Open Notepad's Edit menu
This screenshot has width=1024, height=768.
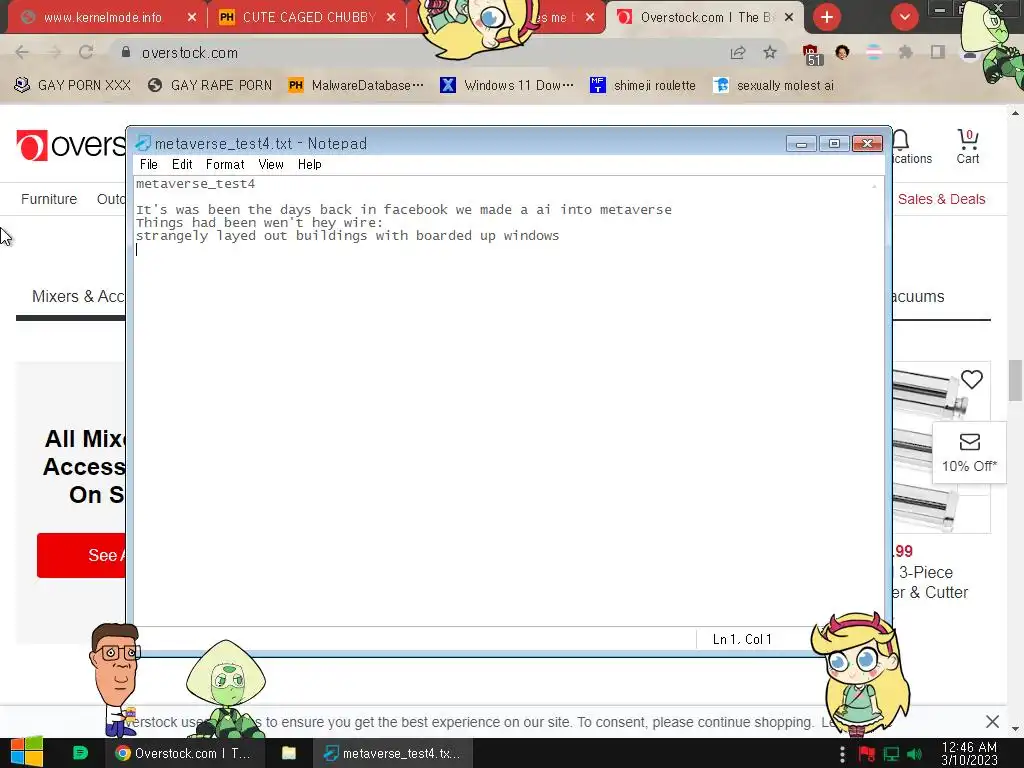182,165
